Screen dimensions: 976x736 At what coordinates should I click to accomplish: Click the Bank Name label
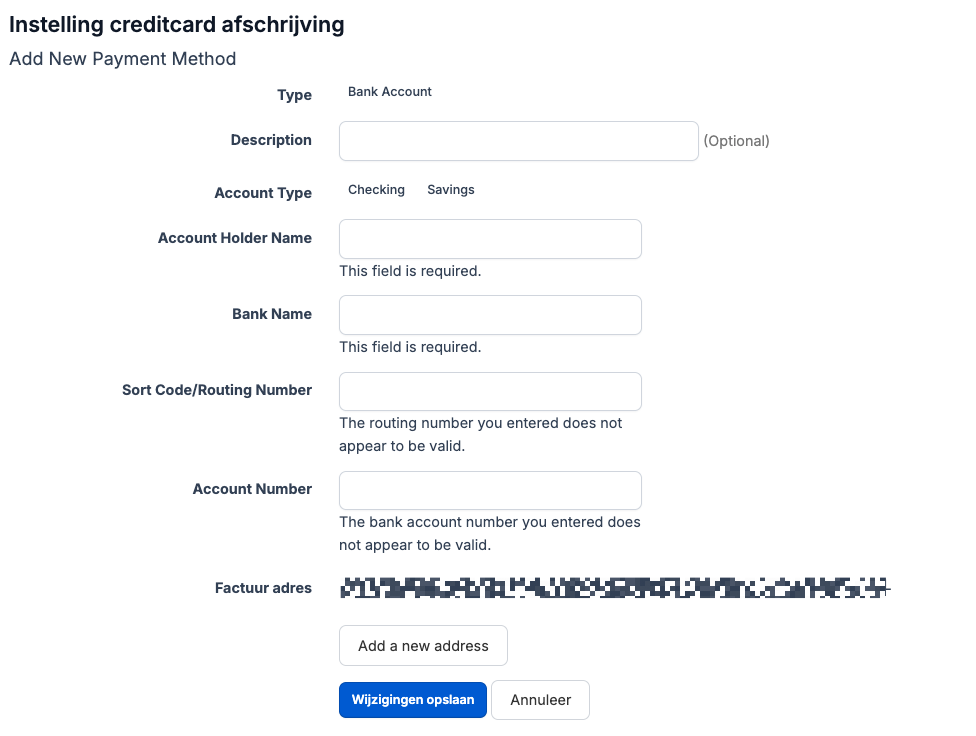tap(272, 314)
